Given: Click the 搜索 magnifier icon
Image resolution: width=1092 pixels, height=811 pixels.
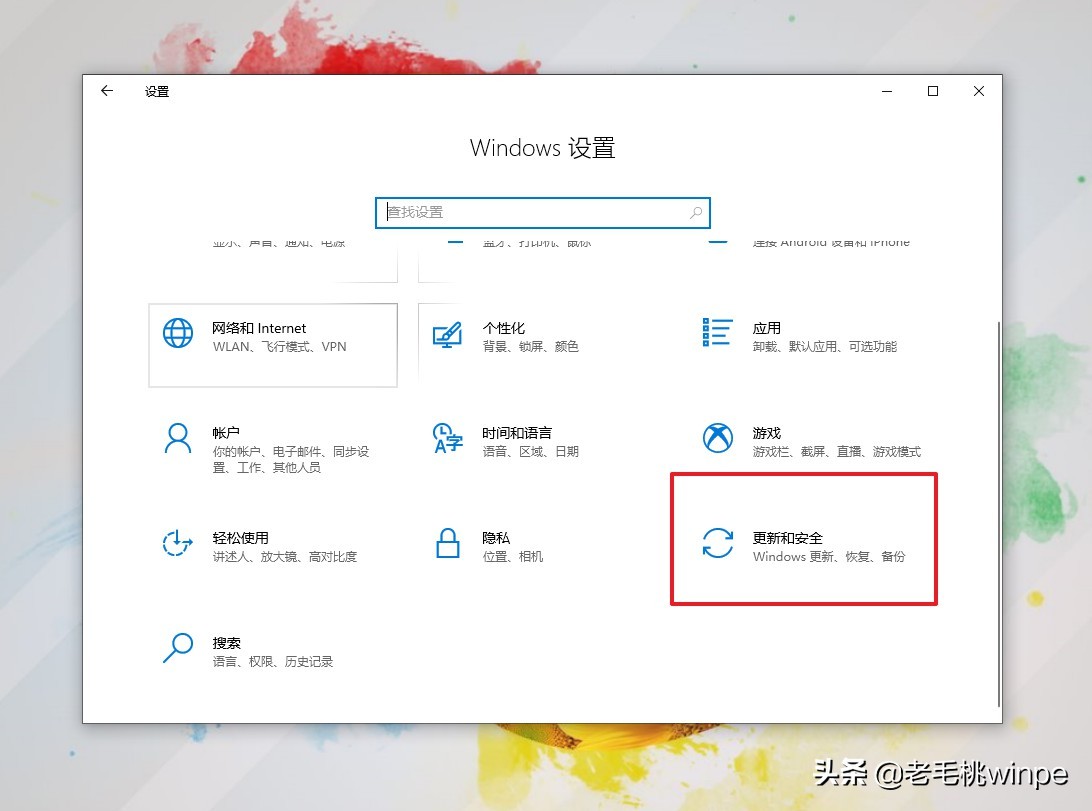Looking at the screenshot, I should pyautogui.click(x=178, y=648).
